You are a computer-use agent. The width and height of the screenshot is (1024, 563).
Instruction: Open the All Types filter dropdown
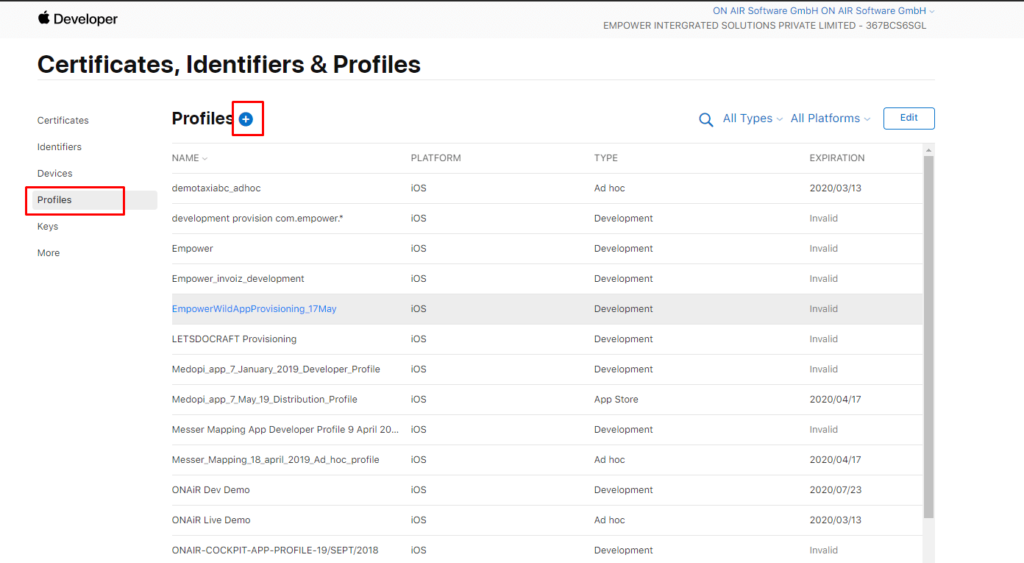[x=752, y=118]
